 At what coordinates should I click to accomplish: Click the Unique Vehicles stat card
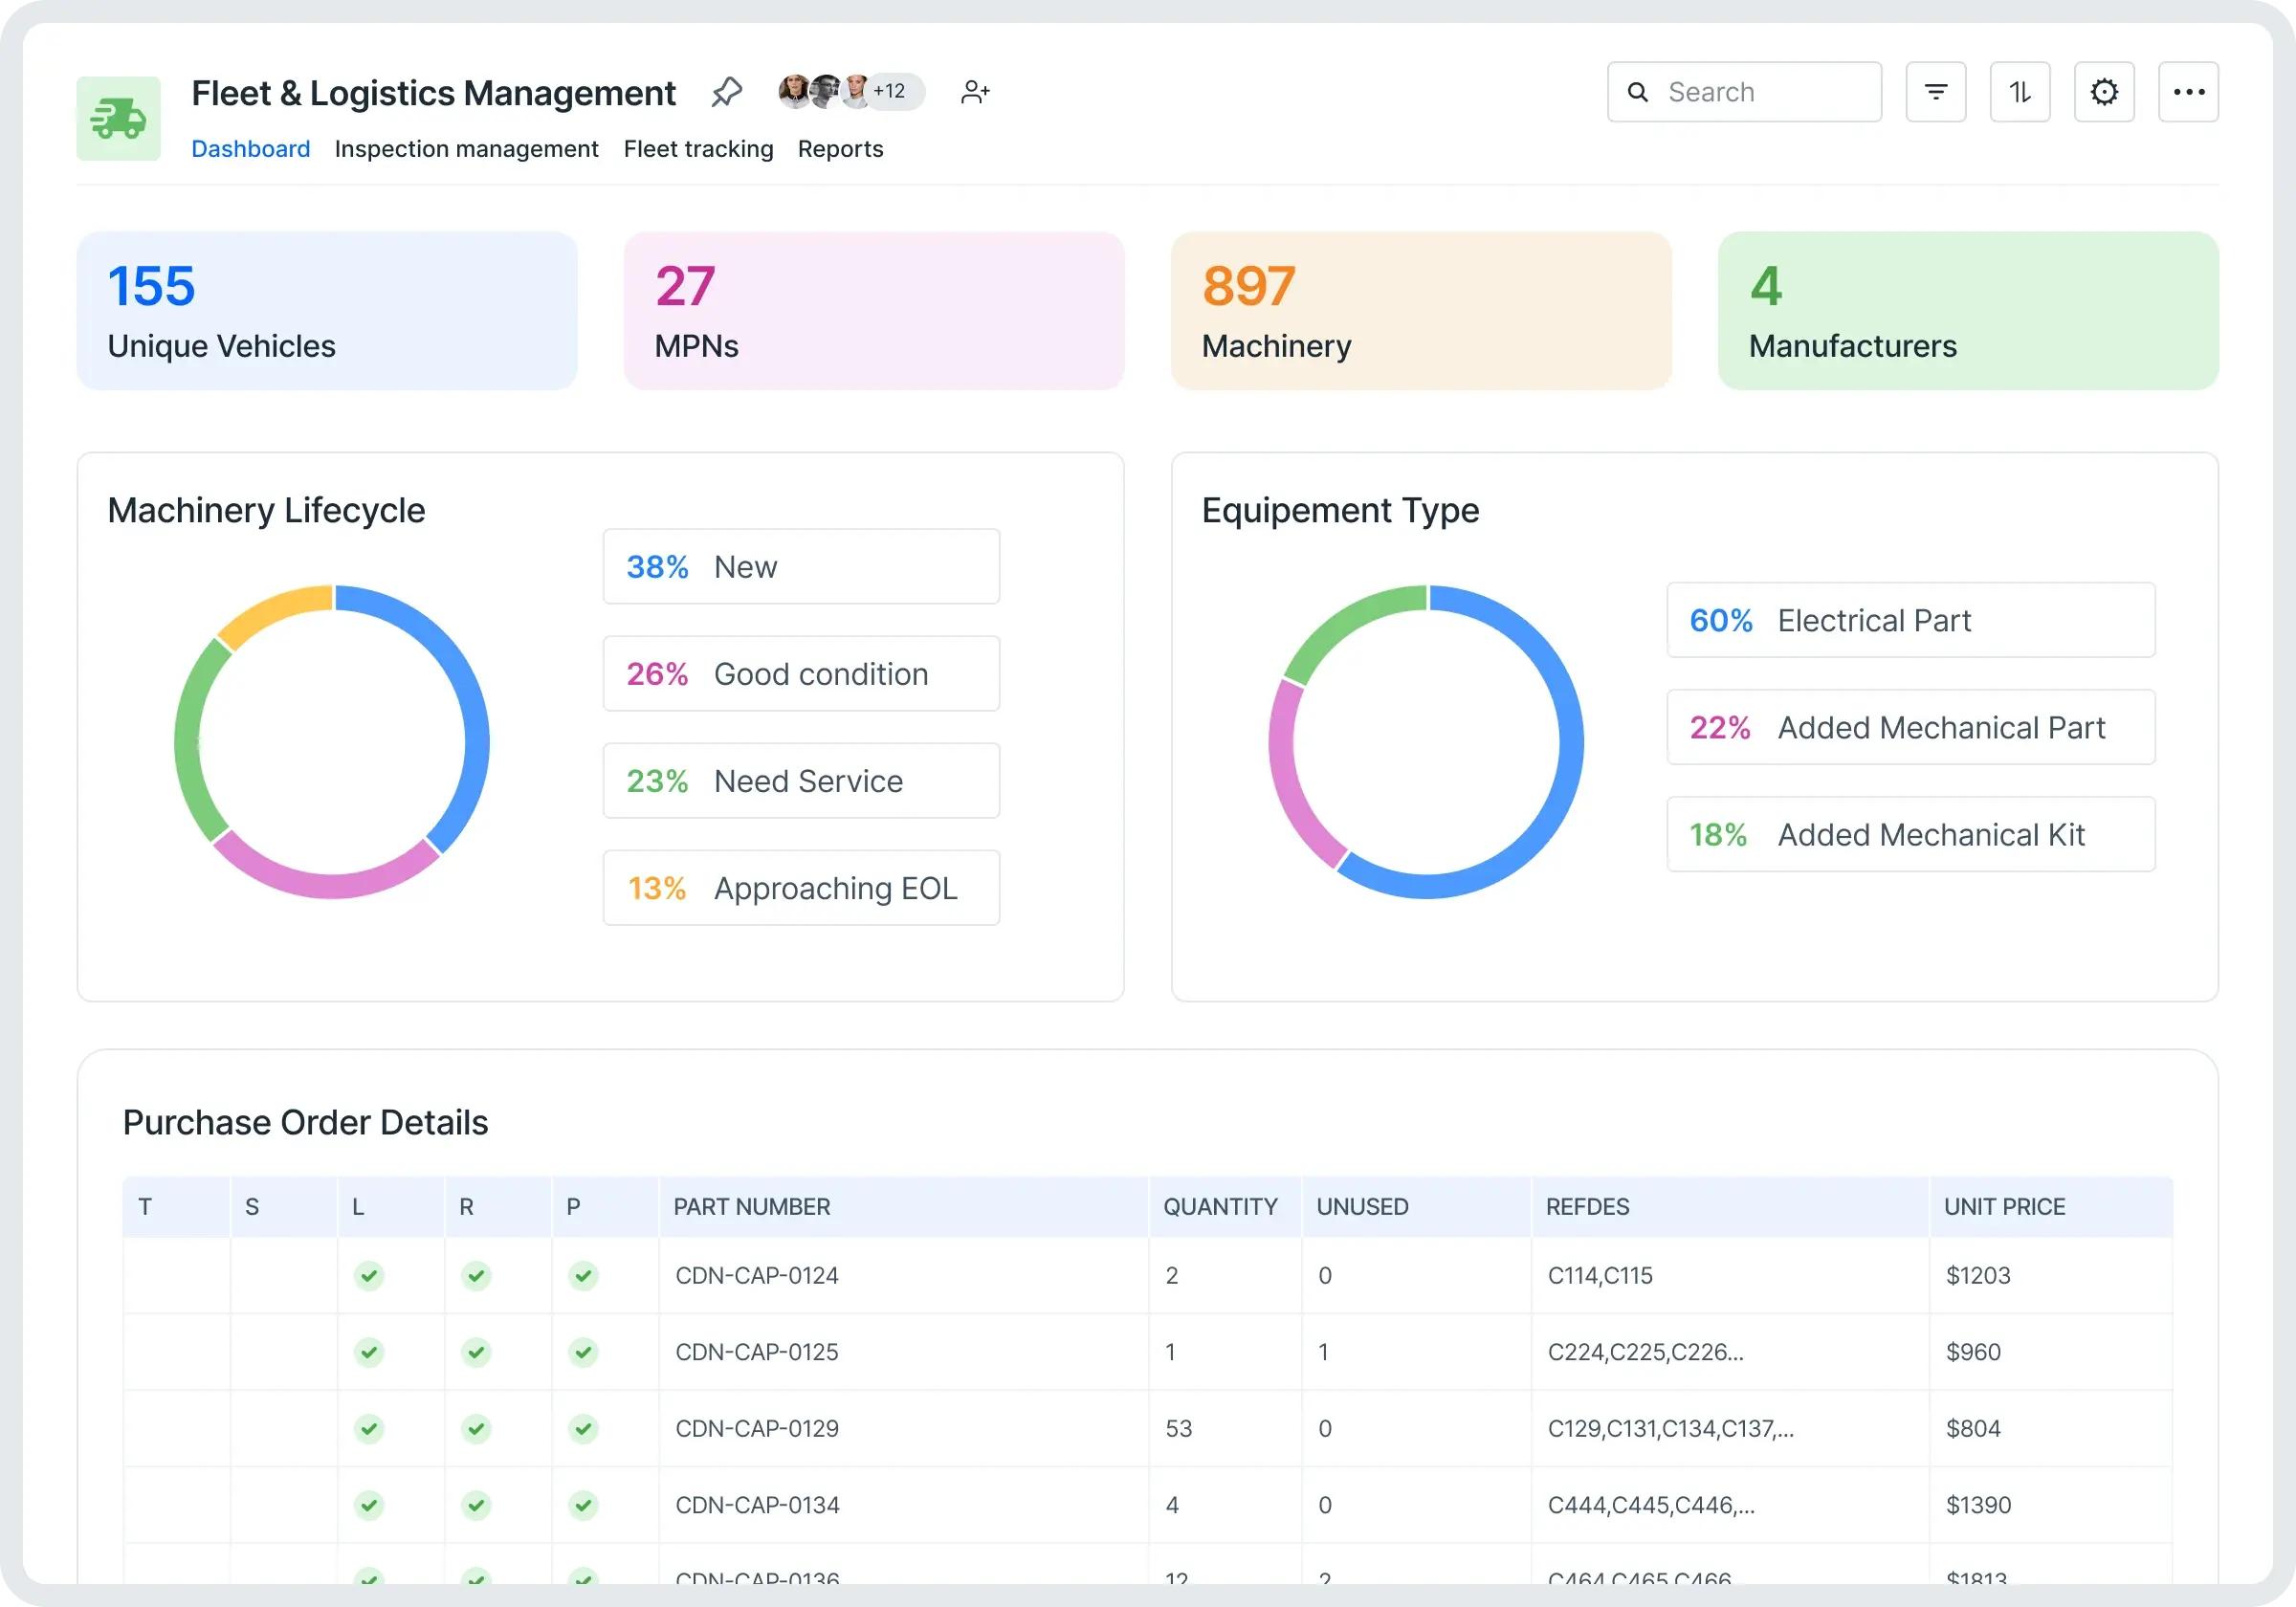coord(327,311)
